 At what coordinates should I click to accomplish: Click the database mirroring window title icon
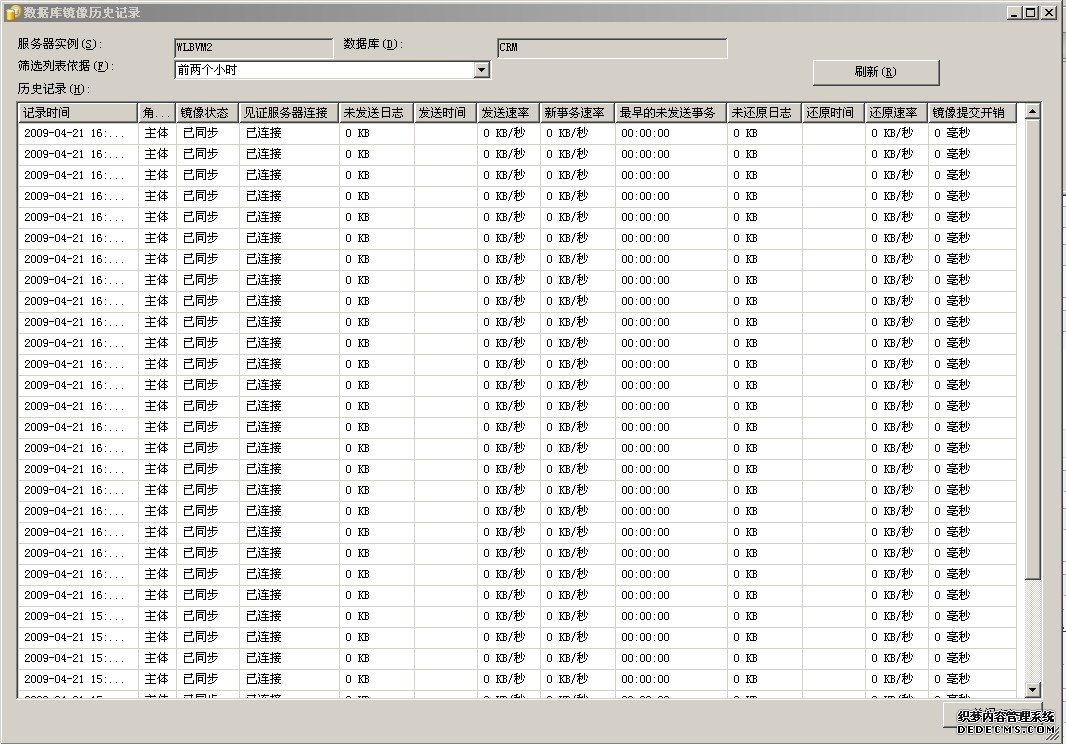pyautogui.click(x=13, y=13)
